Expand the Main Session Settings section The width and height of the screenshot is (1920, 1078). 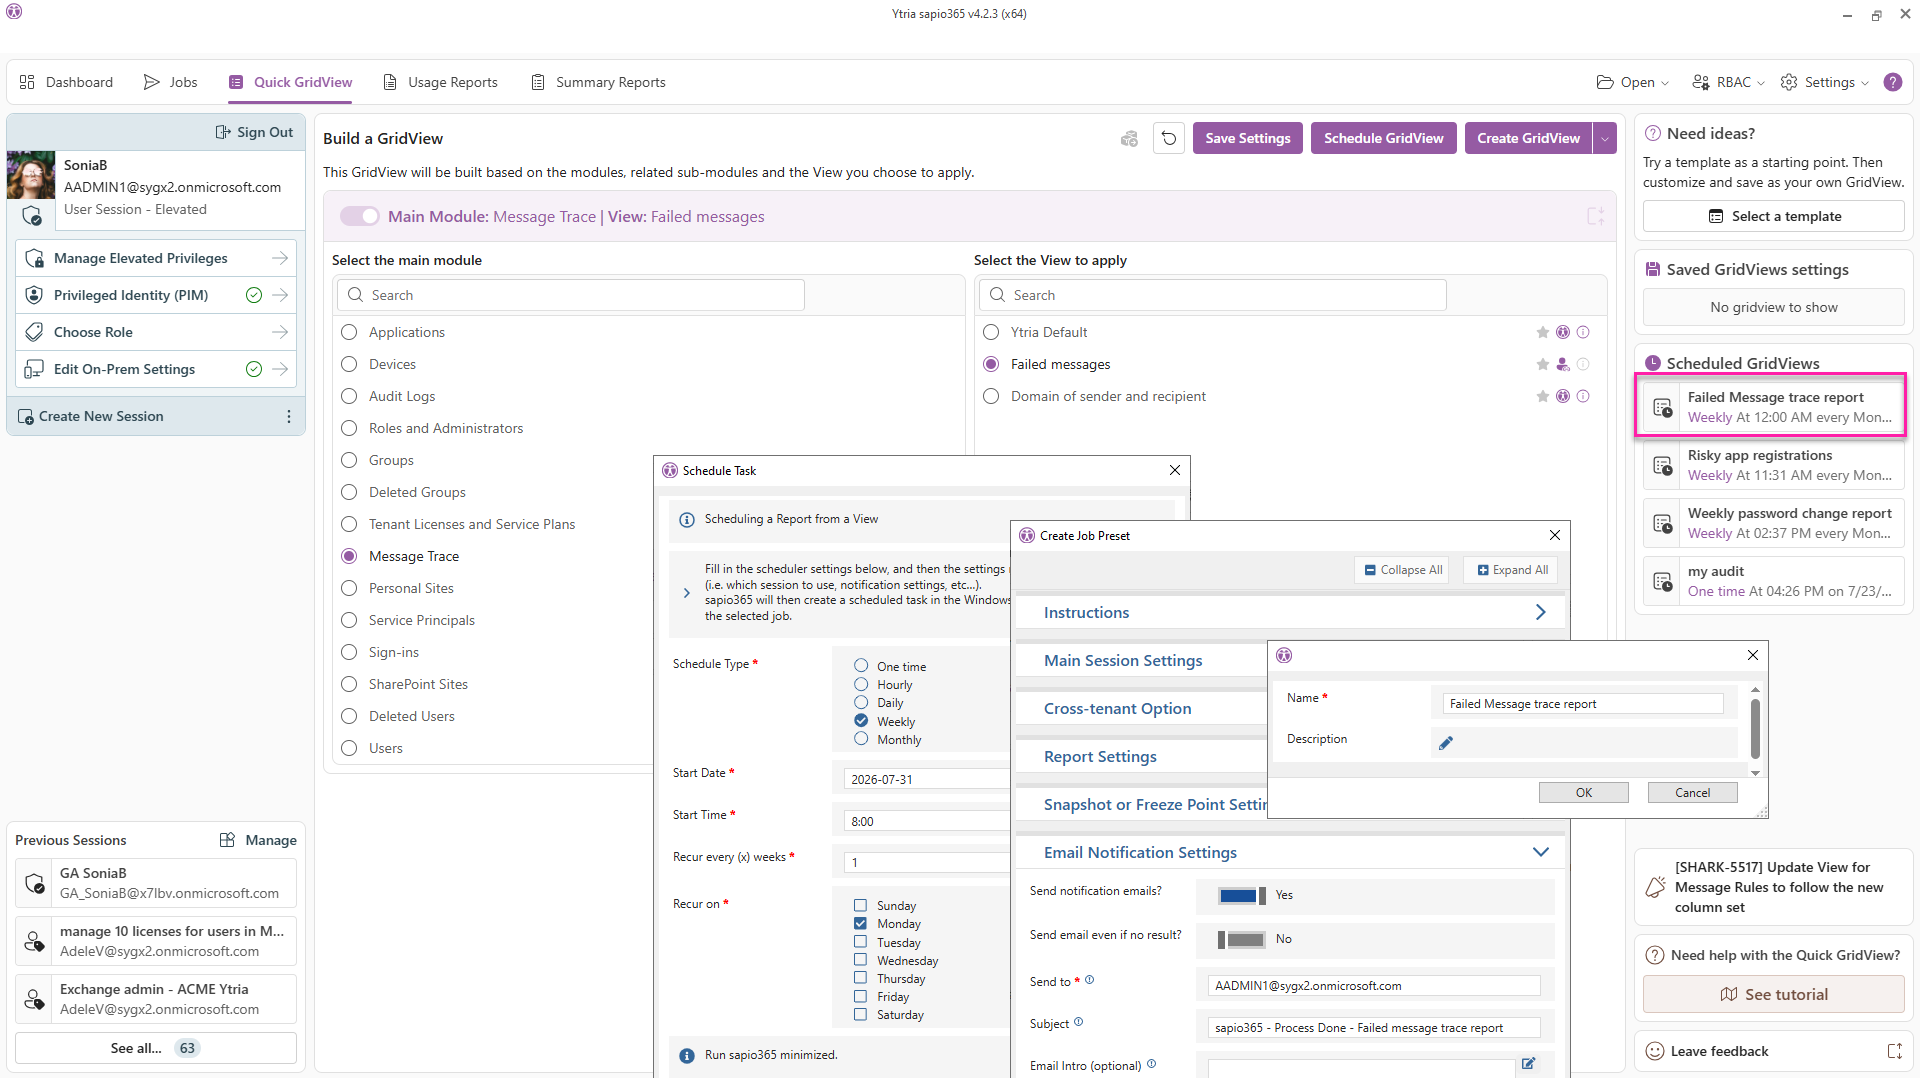1141,660
